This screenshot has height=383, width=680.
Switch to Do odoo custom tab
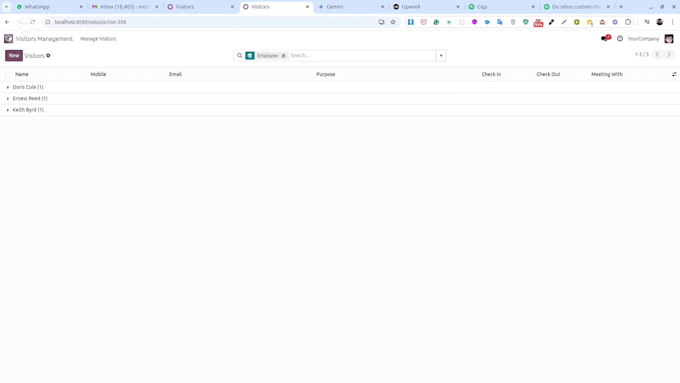(576, 7)
